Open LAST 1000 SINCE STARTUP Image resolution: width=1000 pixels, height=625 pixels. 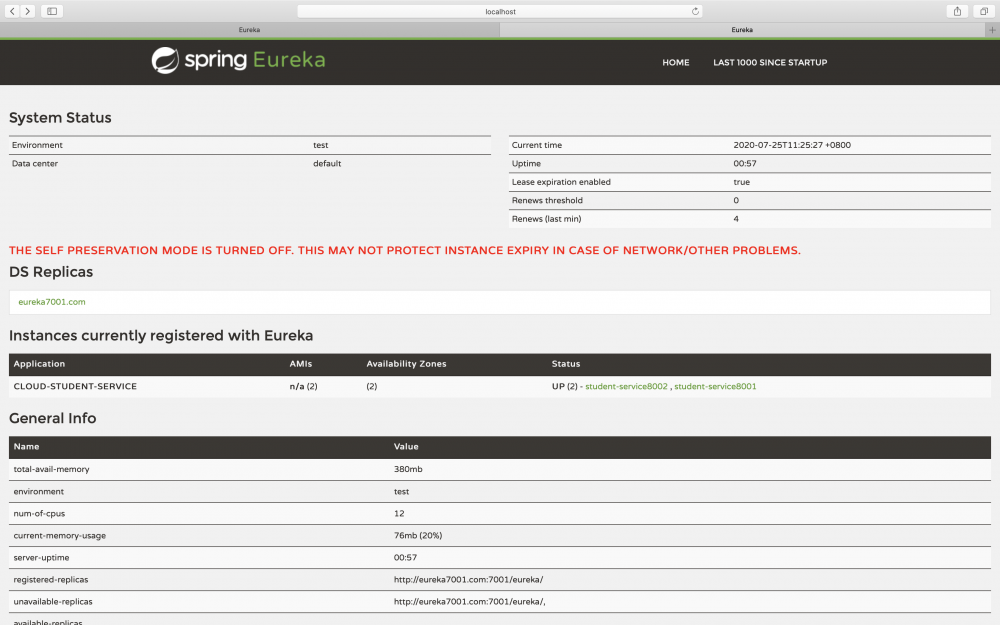pyautogui.click(x=770, y=62)
